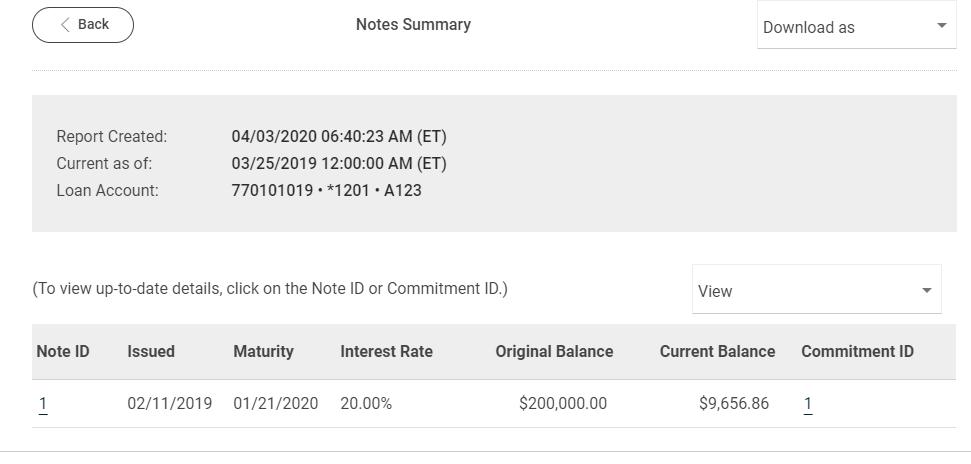Open Commitment ID 1 link
Viewport: 971px width, 464px height.
pyautogui.click(x=808, y=404)
